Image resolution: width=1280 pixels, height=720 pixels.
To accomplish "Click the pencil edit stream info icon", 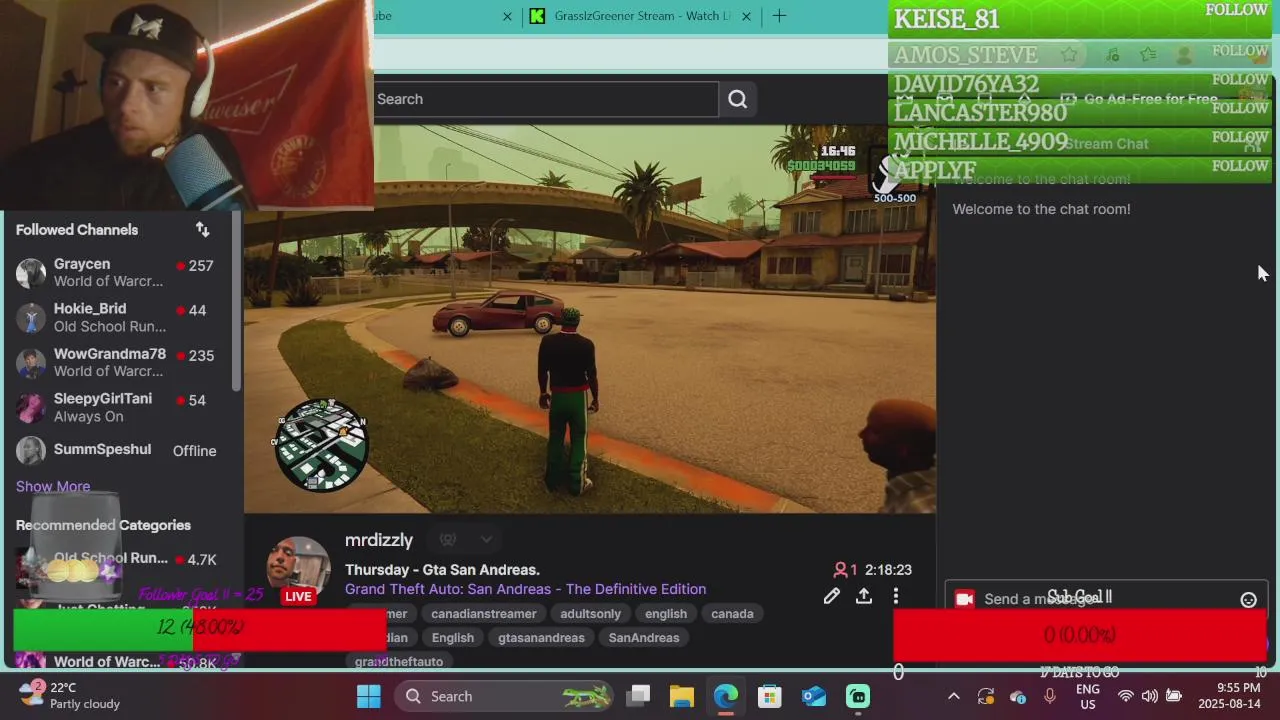I will (x=832, y=597).
